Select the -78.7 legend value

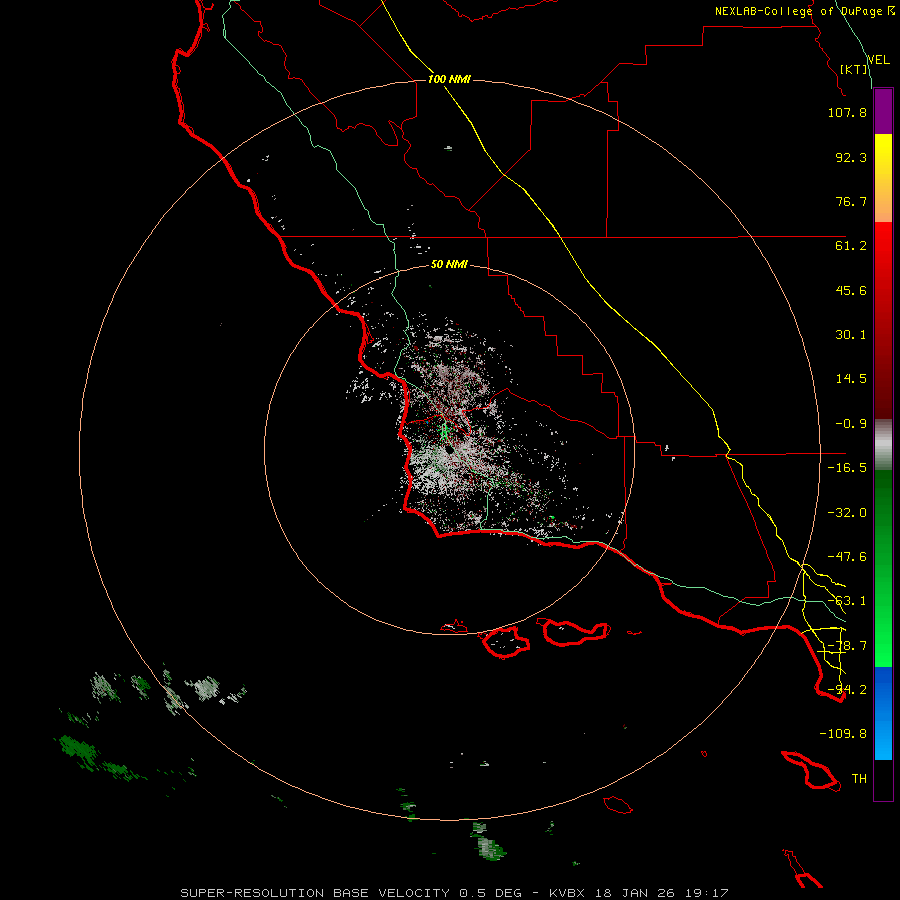pos(847,646)
